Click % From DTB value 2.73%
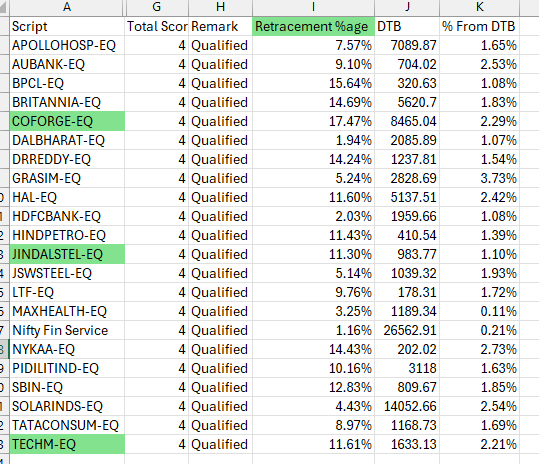 480,350
